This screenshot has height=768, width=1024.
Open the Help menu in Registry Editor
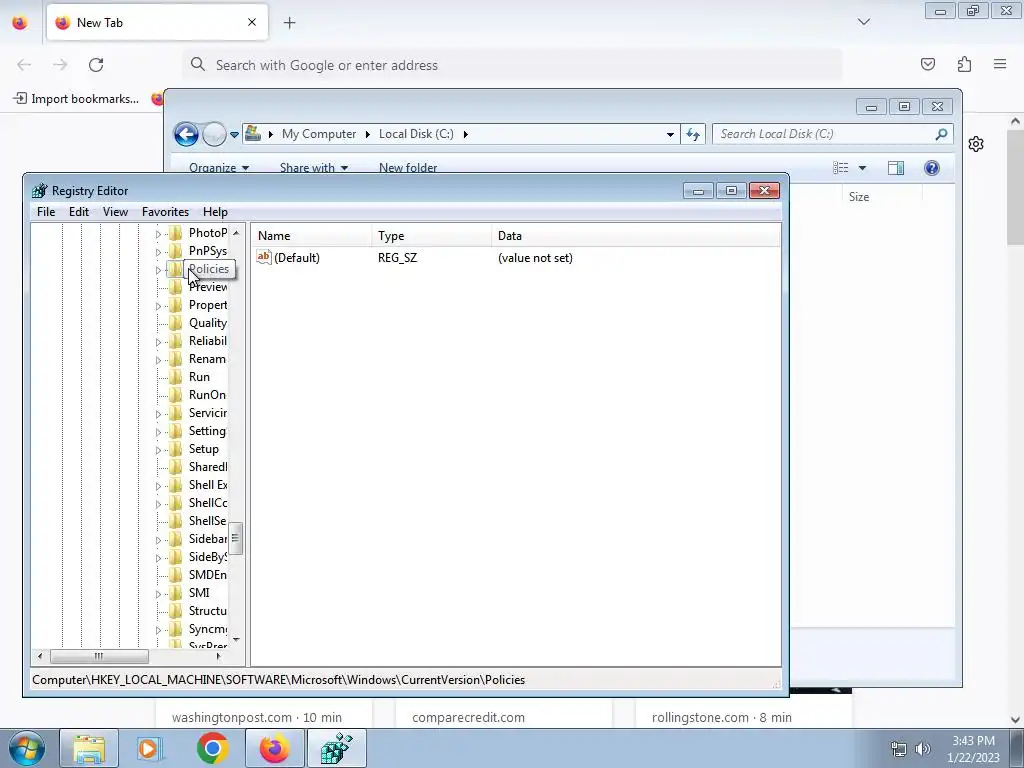[x=215, y=212]
